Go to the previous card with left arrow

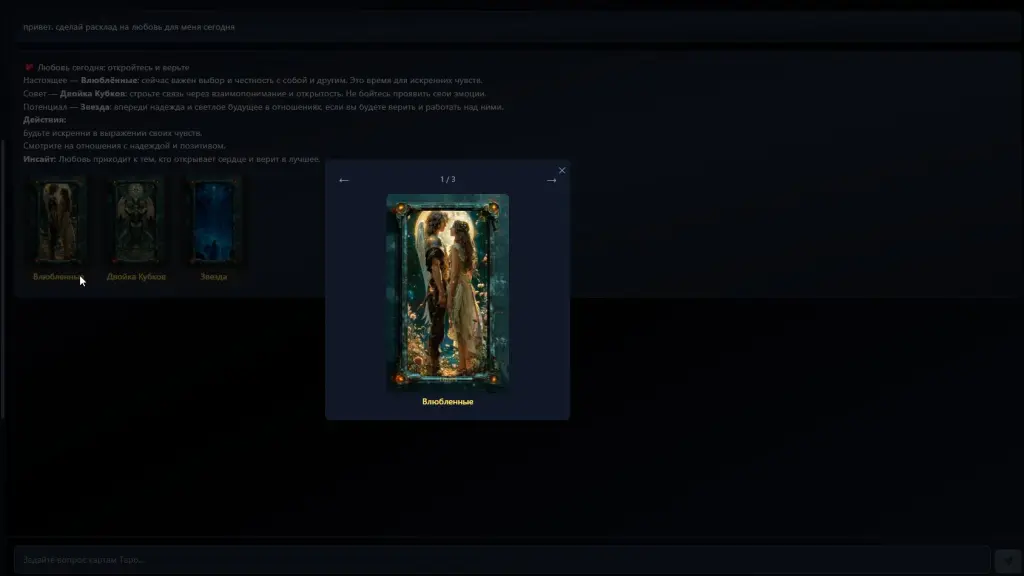pyautogui.click(x=344, y=181)
